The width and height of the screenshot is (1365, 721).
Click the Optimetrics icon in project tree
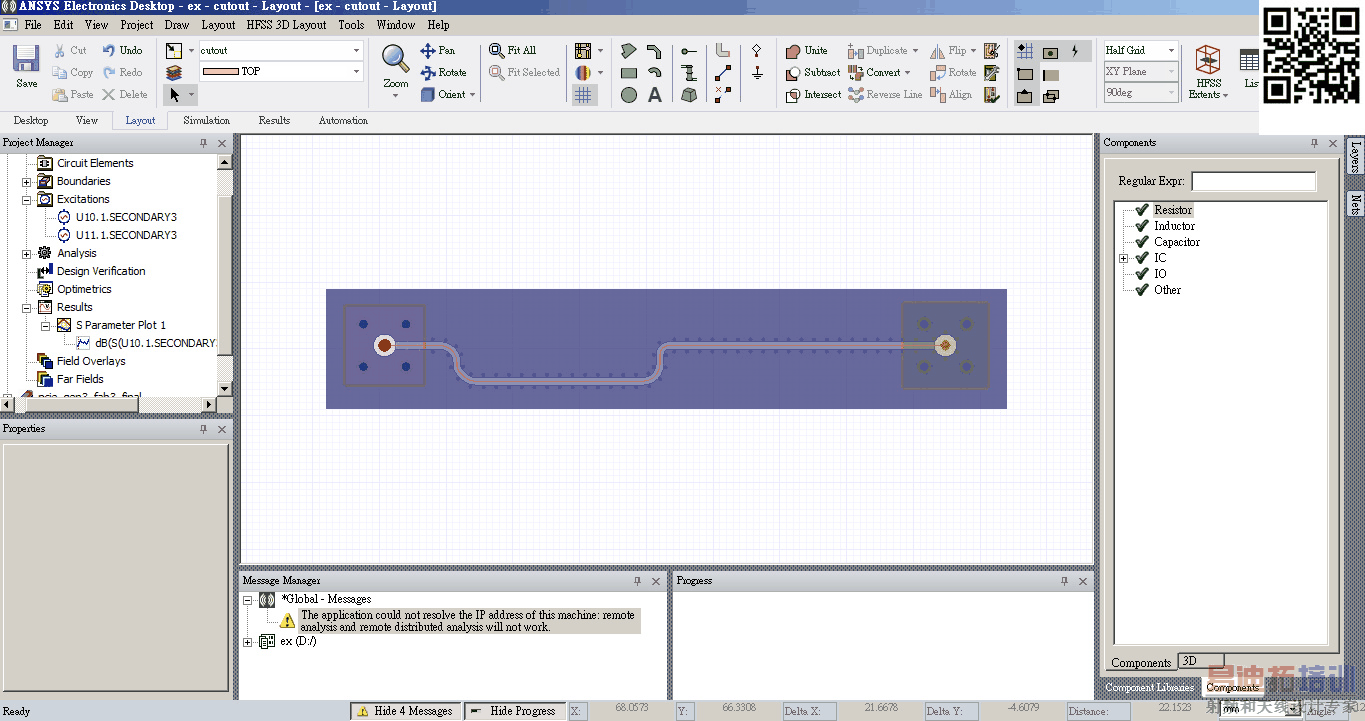(45, 289)
